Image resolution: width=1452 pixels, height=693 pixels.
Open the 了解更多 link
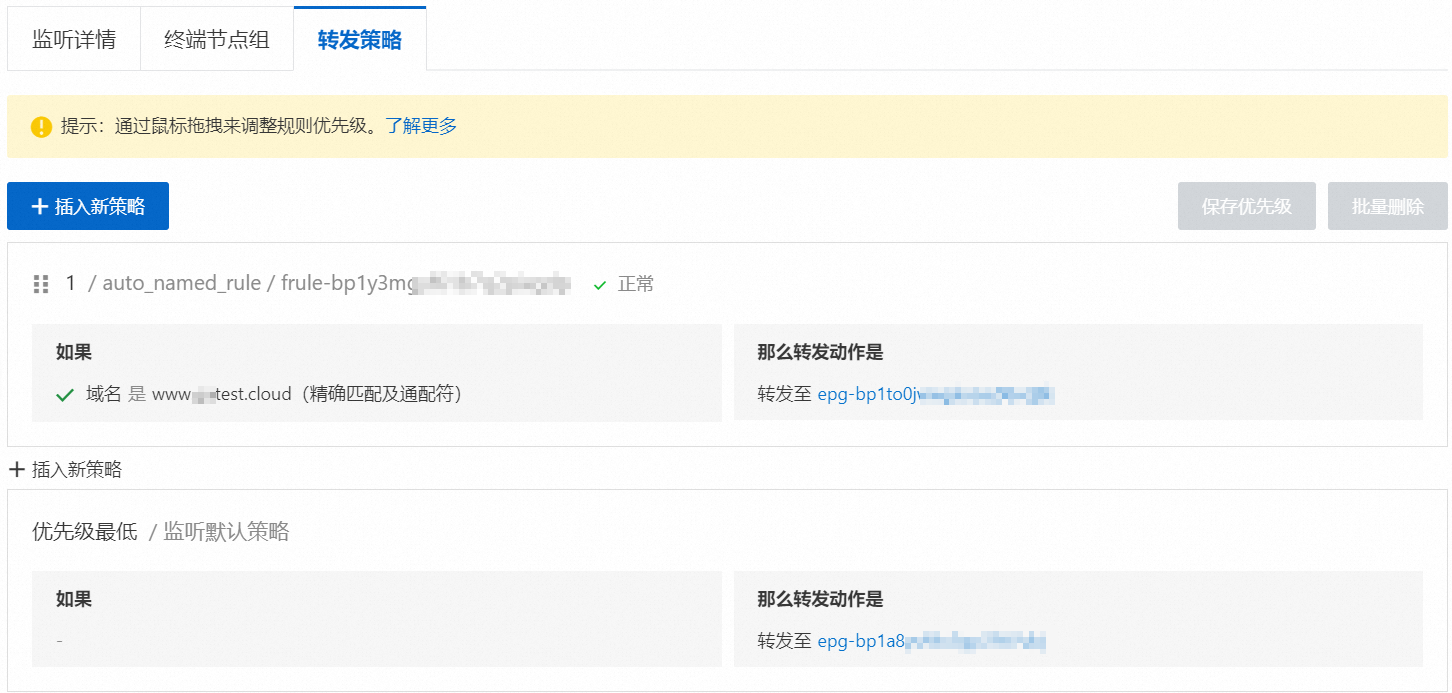coord(421,126)
